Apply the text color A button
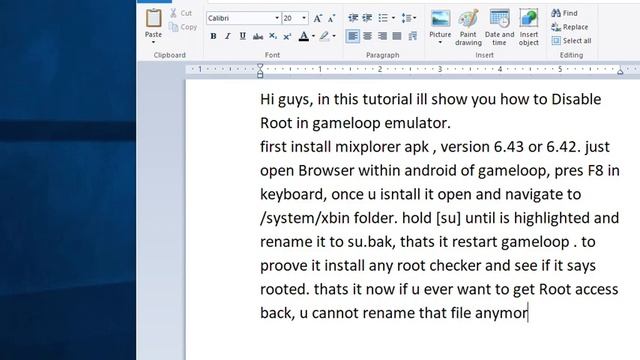The image size is (640, 360). [x=303, y=36]
